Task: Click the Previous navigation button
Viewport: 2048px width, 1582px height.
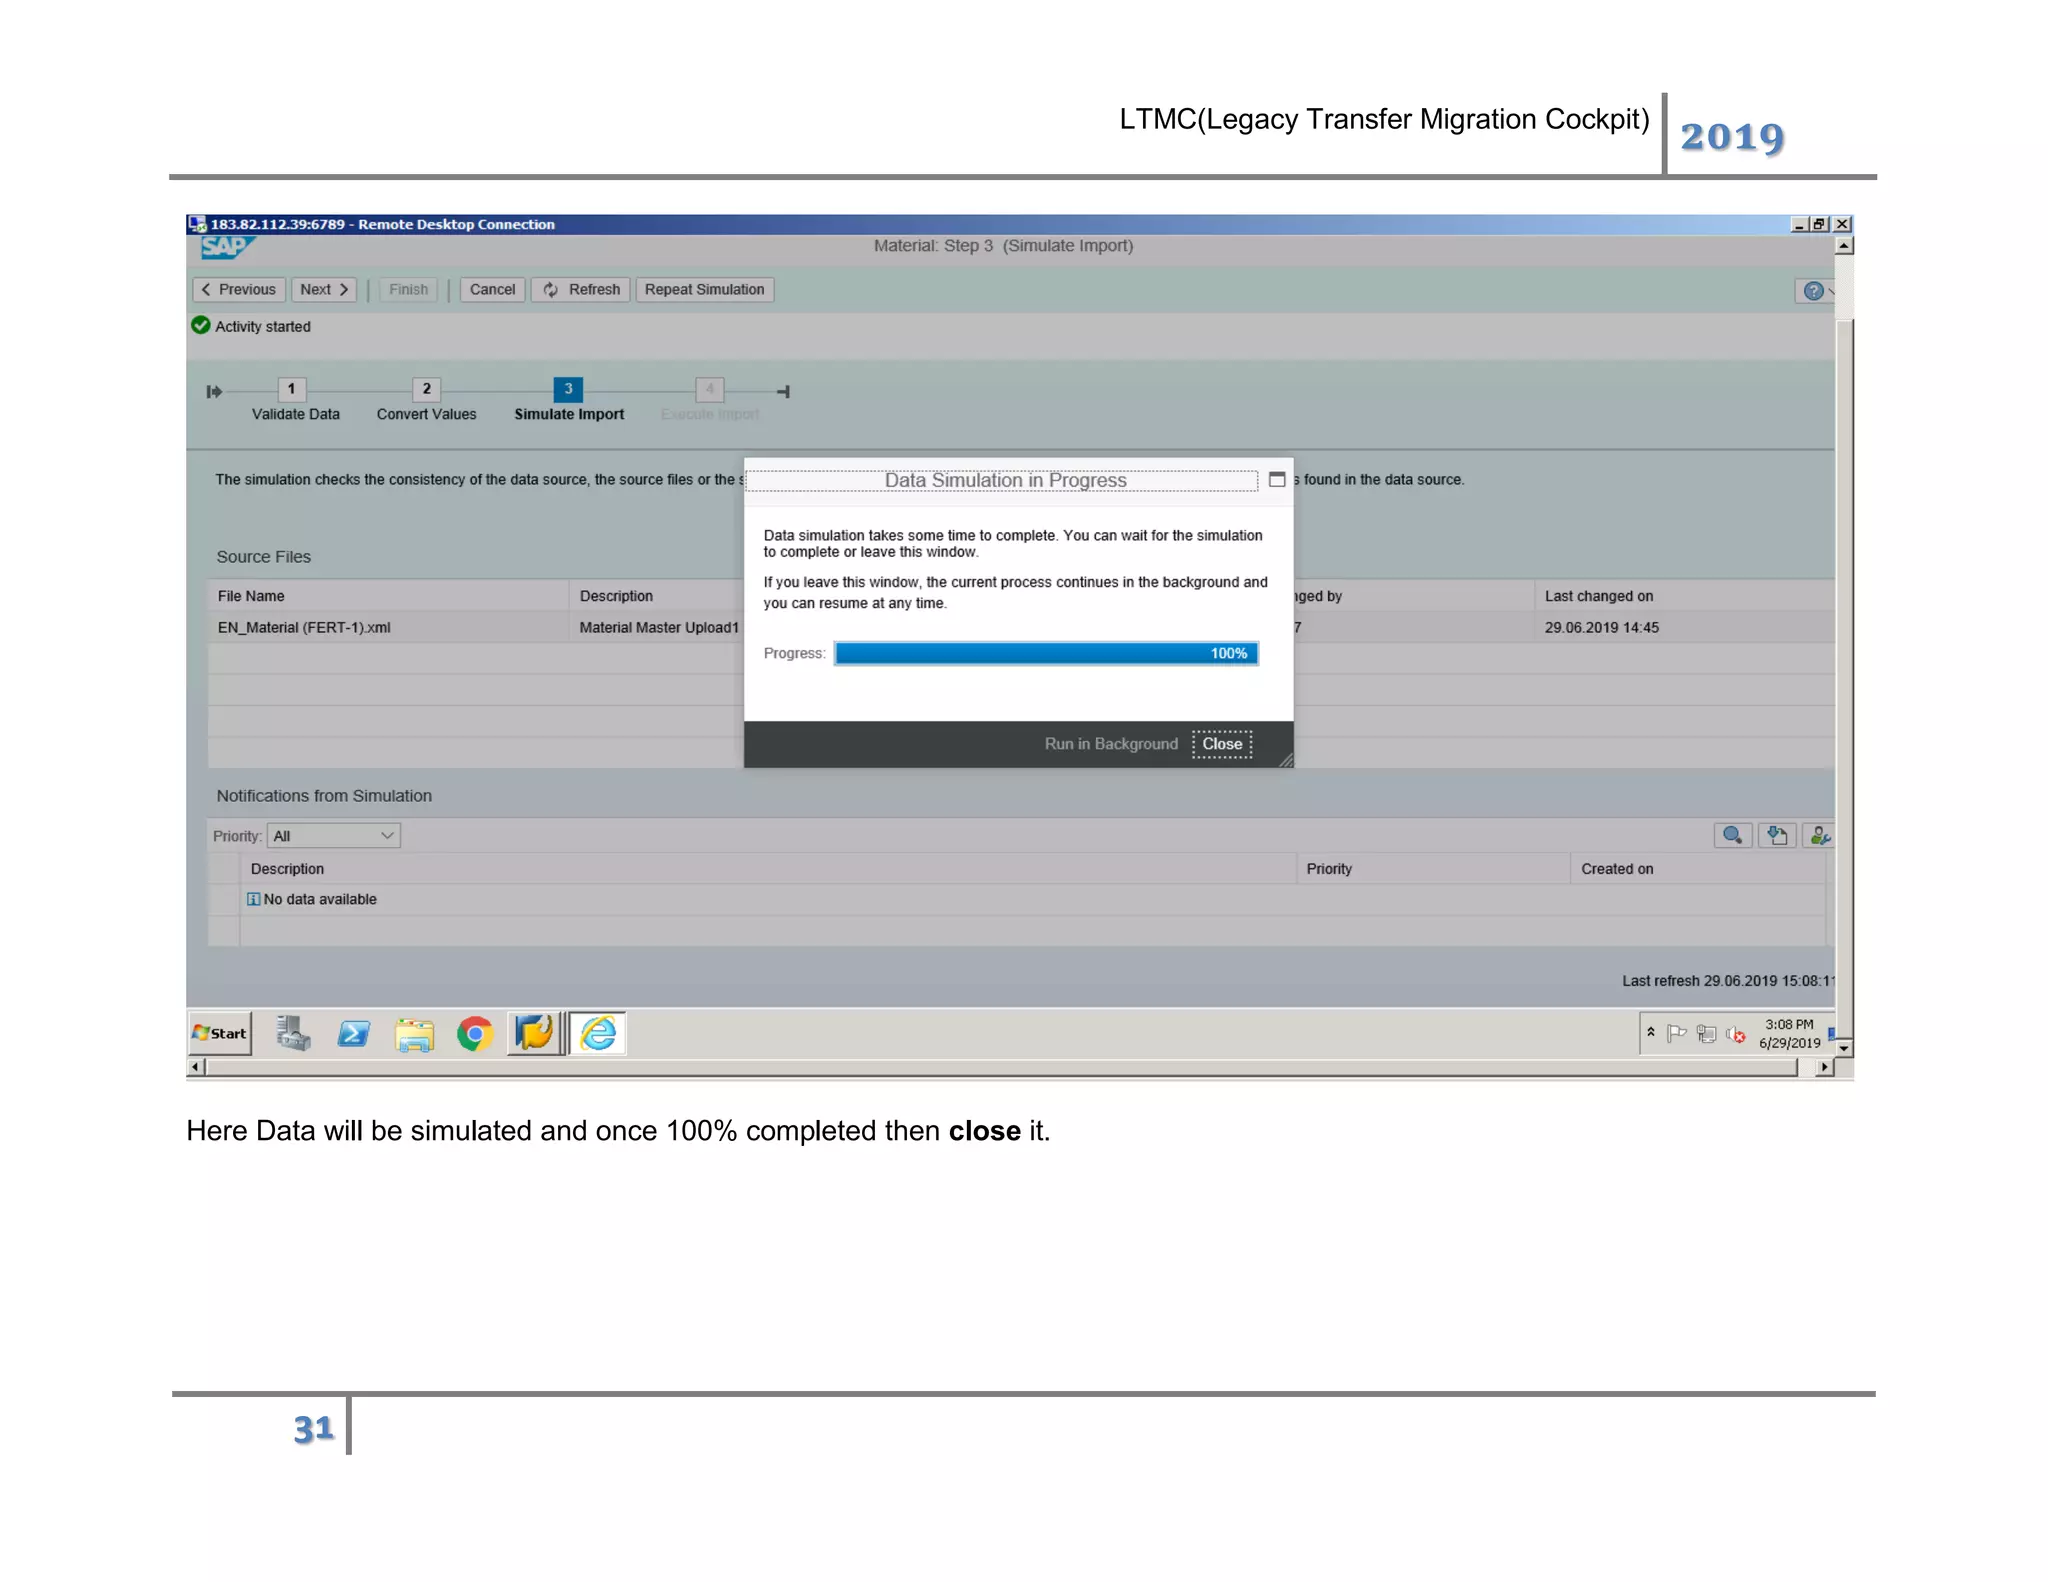Action: pyautogui.click(x=238, y=290)
